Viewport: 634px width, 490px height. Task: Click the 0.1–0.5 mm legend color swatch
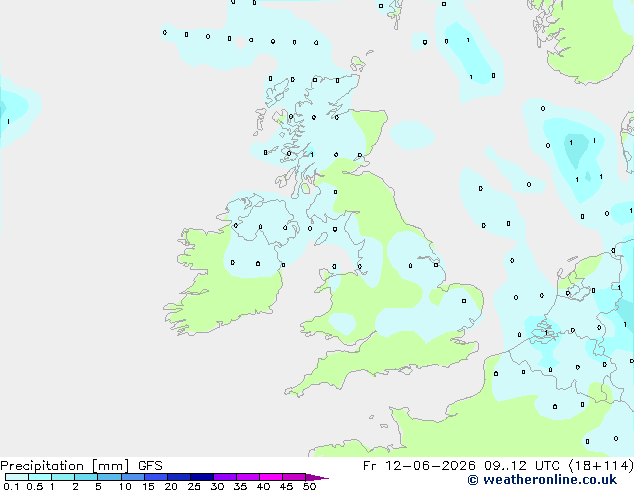tap(17, 477)
